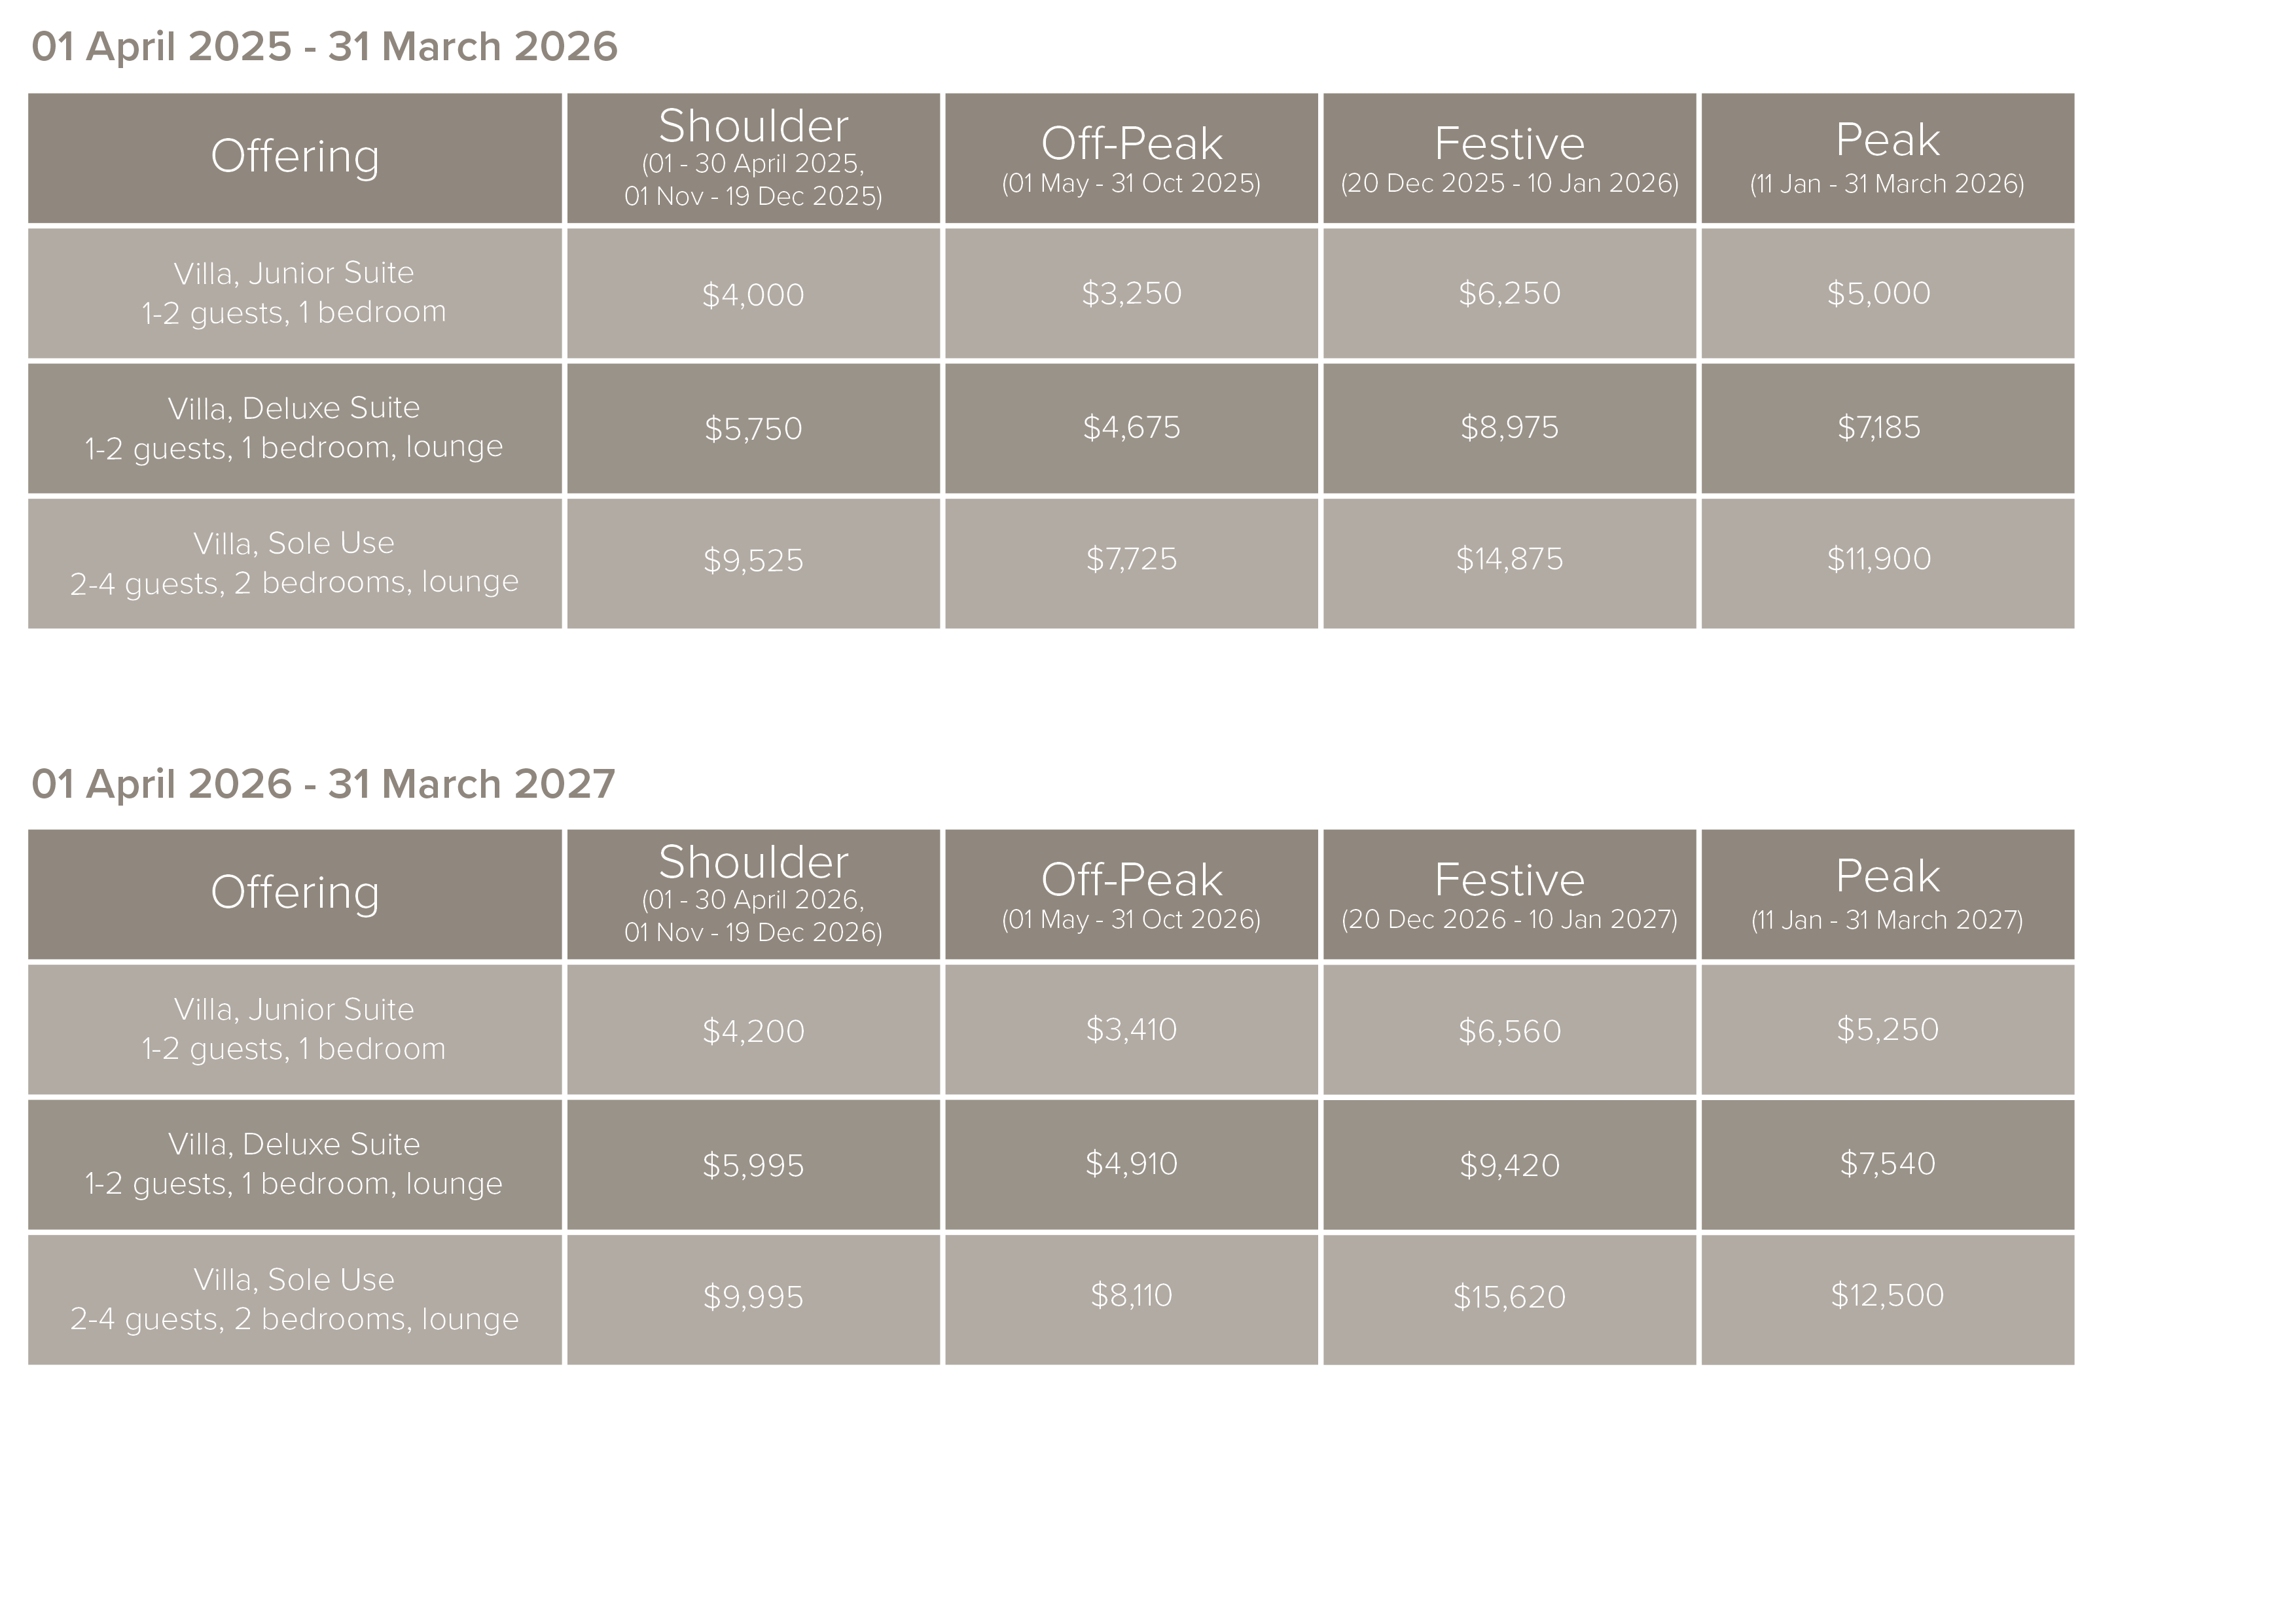Click the $7,185 peak rate cell
The image size is (2296, 1623).
pos(1879,428)
